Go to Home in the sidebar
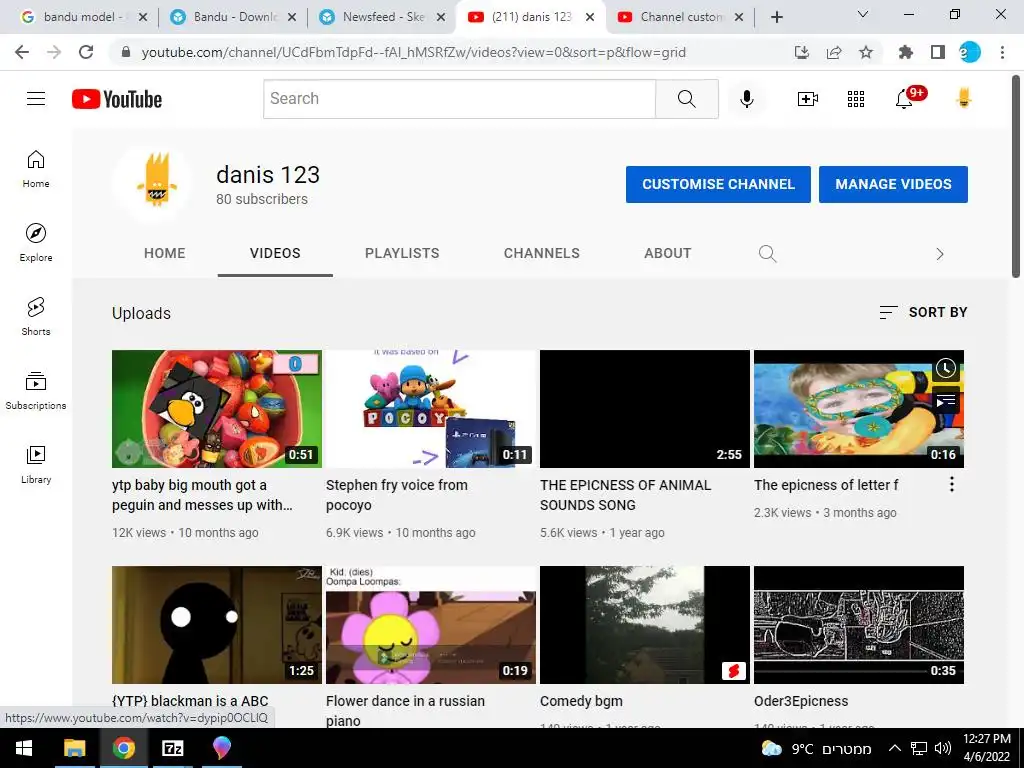 (36, 169)
